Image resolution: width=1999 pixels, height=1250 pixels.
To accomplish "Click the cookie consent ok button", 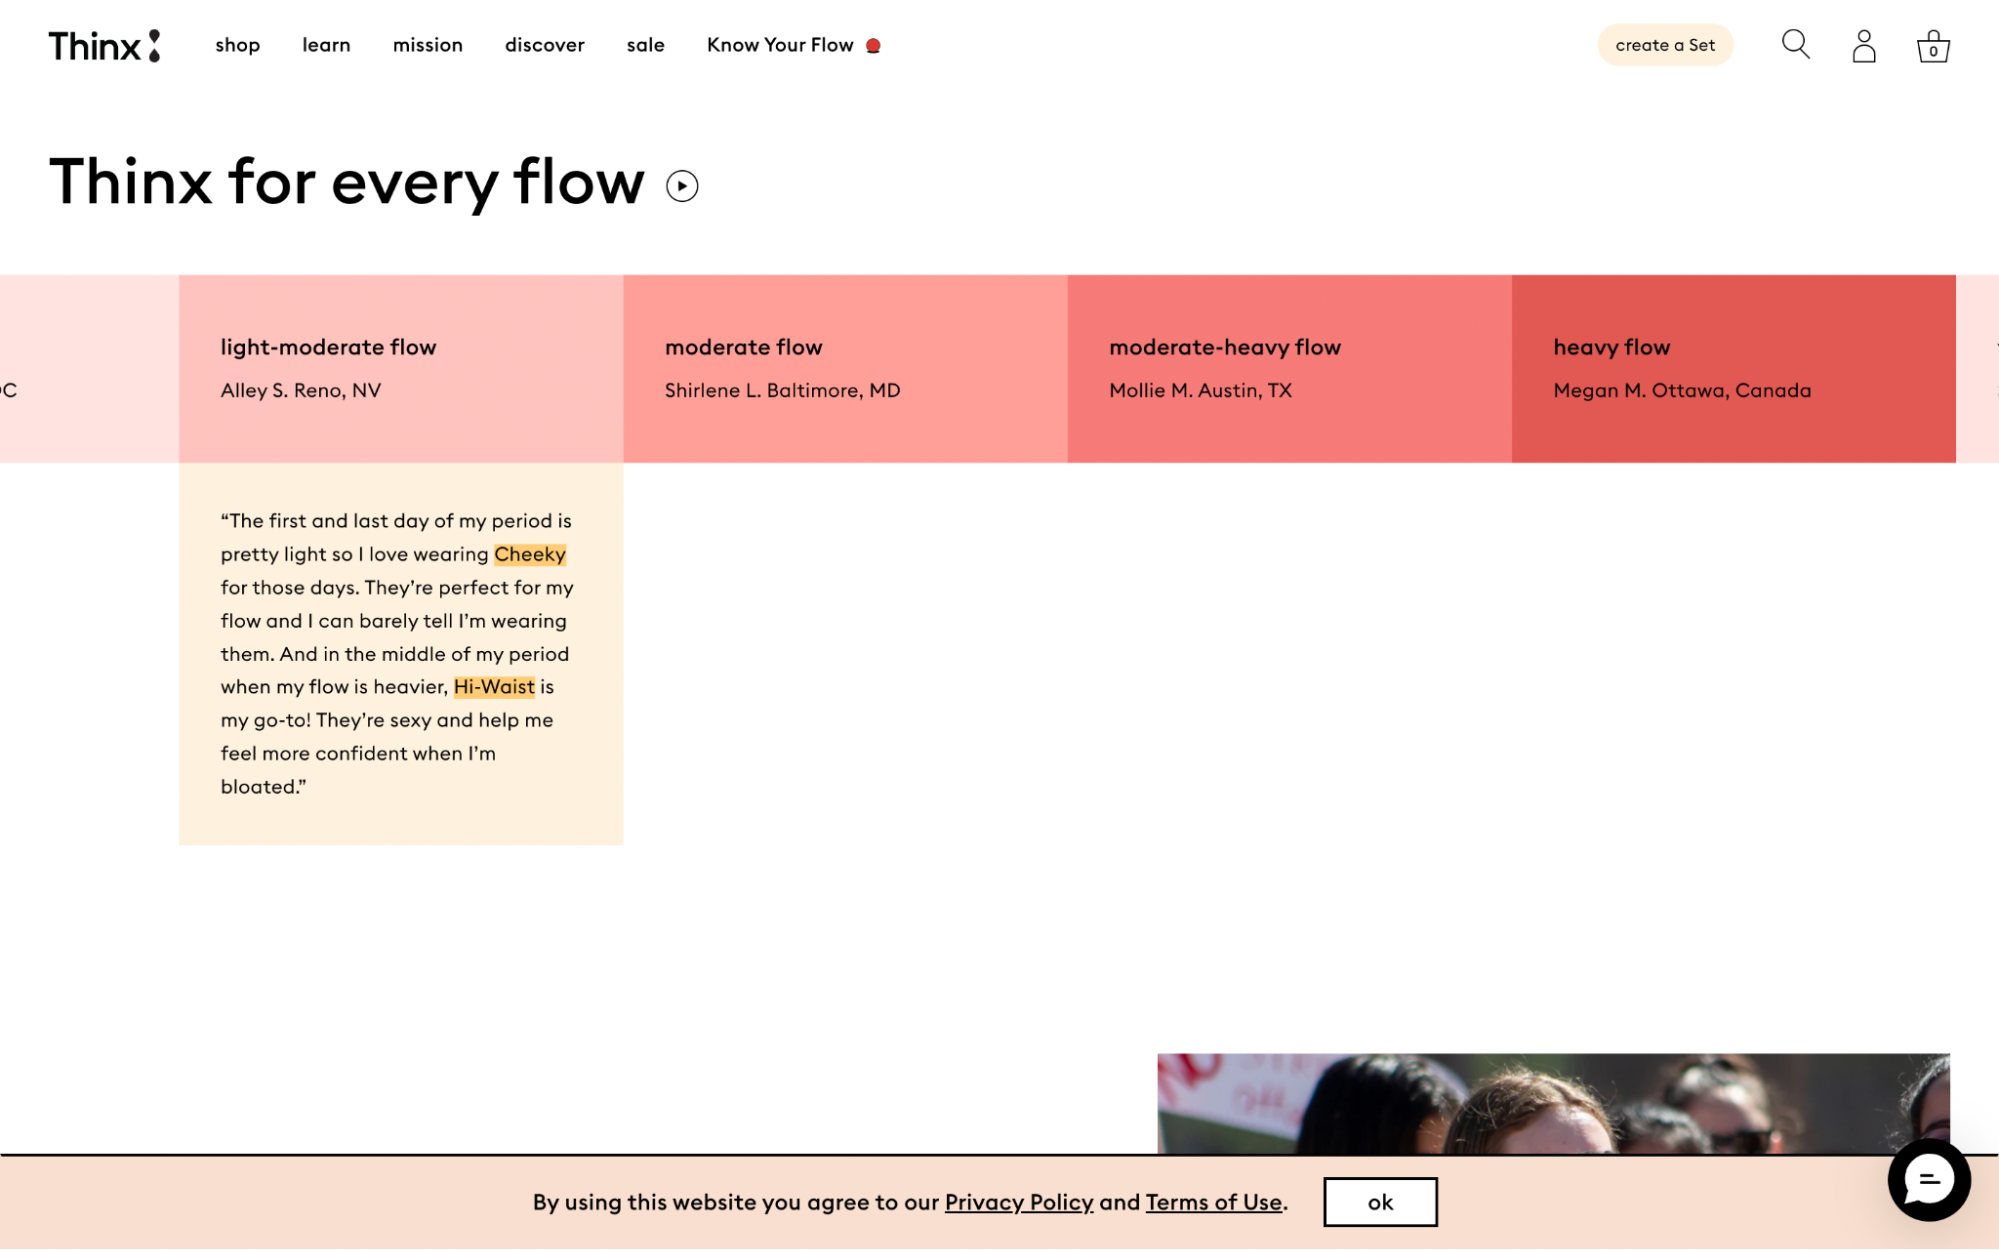I will tap(1380, 1201).
